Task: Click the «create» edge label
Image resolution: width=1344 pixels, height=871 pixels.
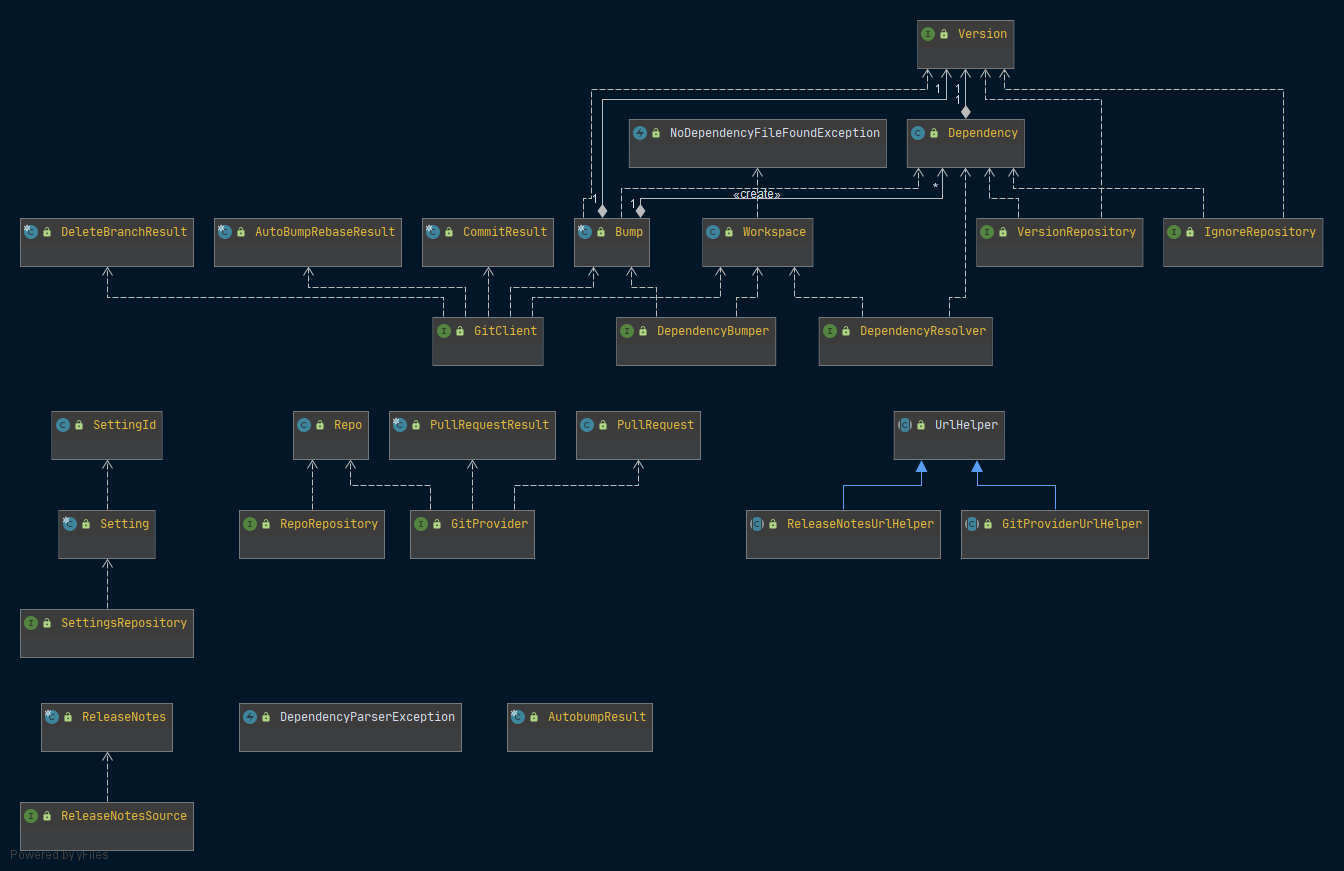Action: click(757, 195)
